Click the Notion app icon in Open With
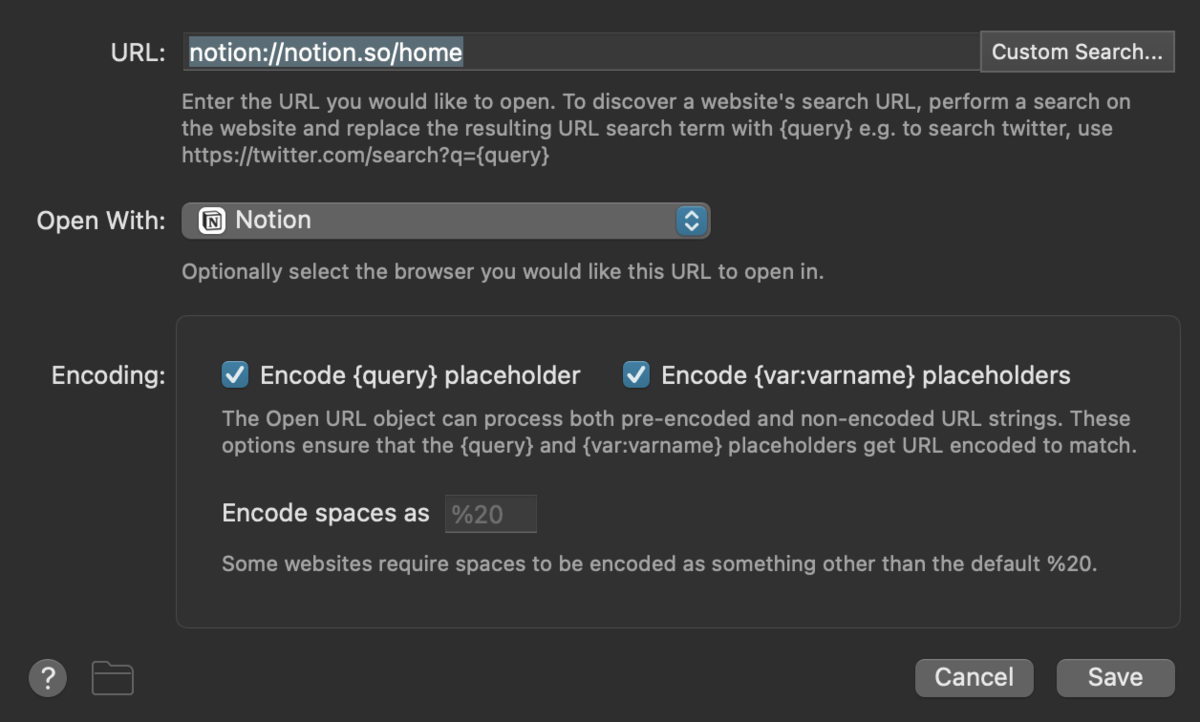 click(x=212, y=221)
